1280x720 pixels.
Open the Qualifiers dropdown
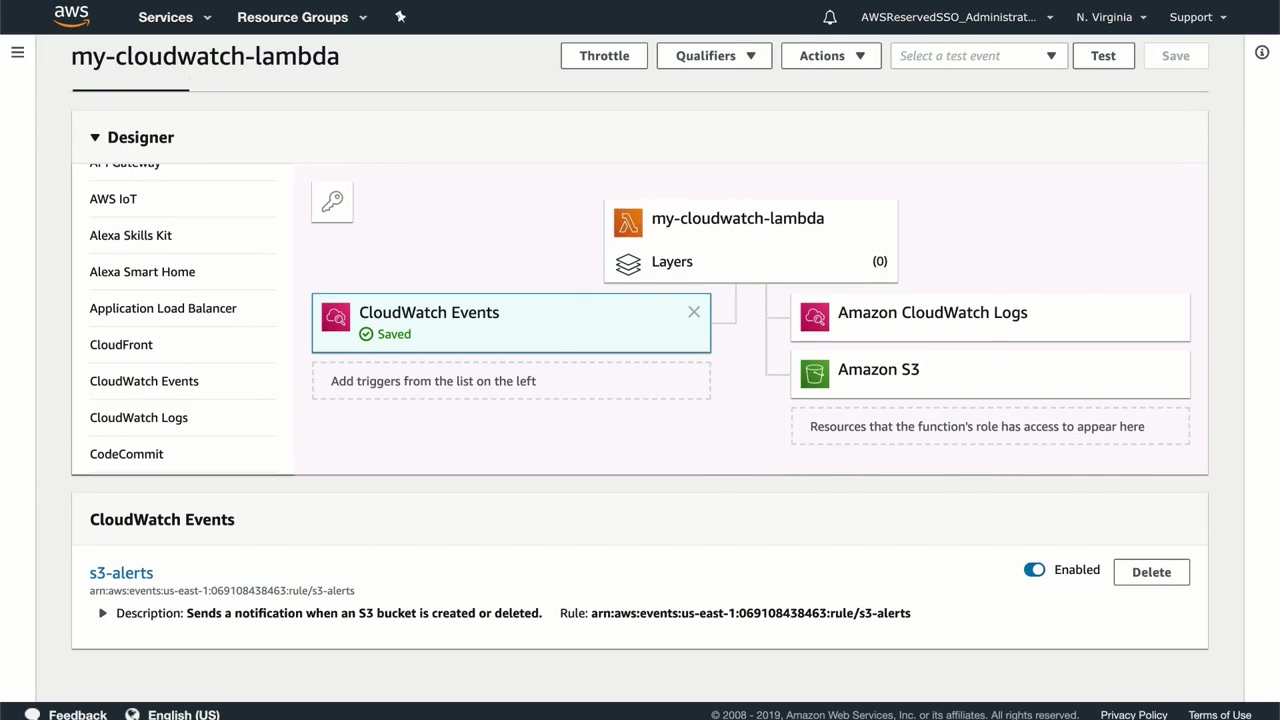click(714, 56)
